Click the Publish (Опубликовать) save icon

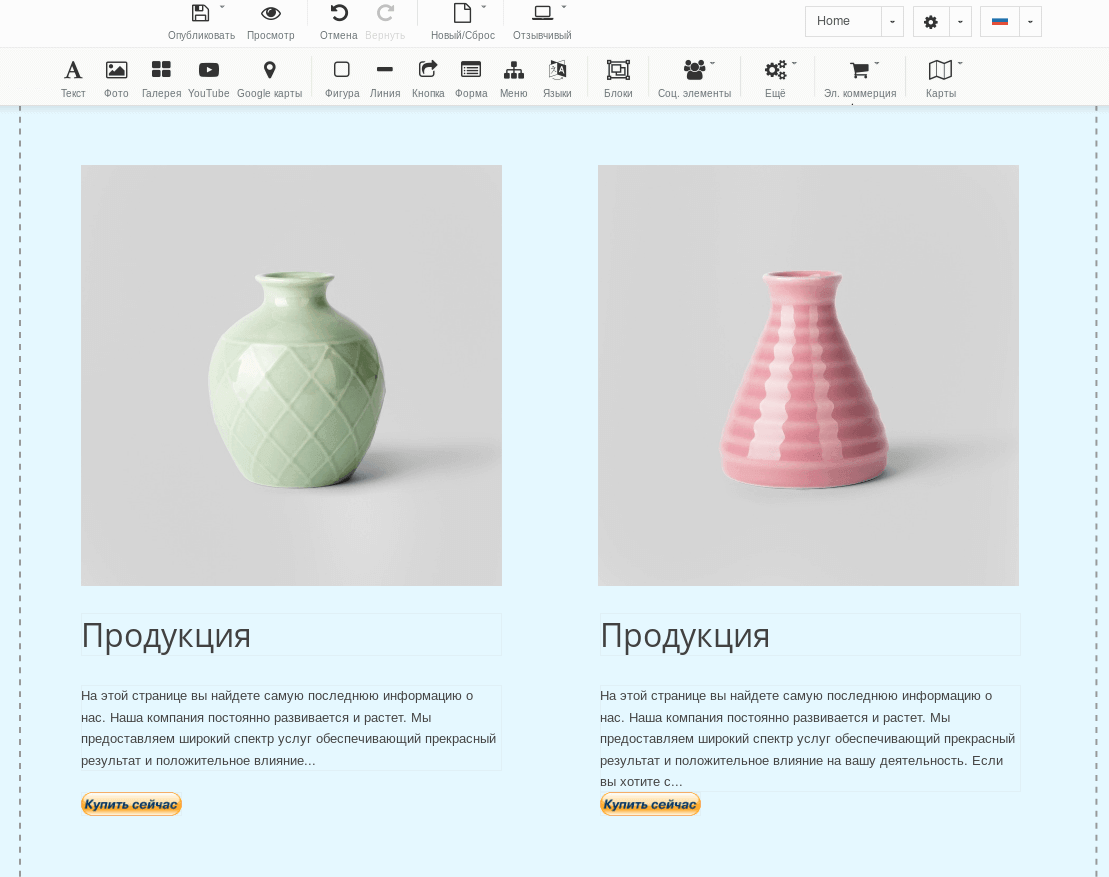[201, 13]
